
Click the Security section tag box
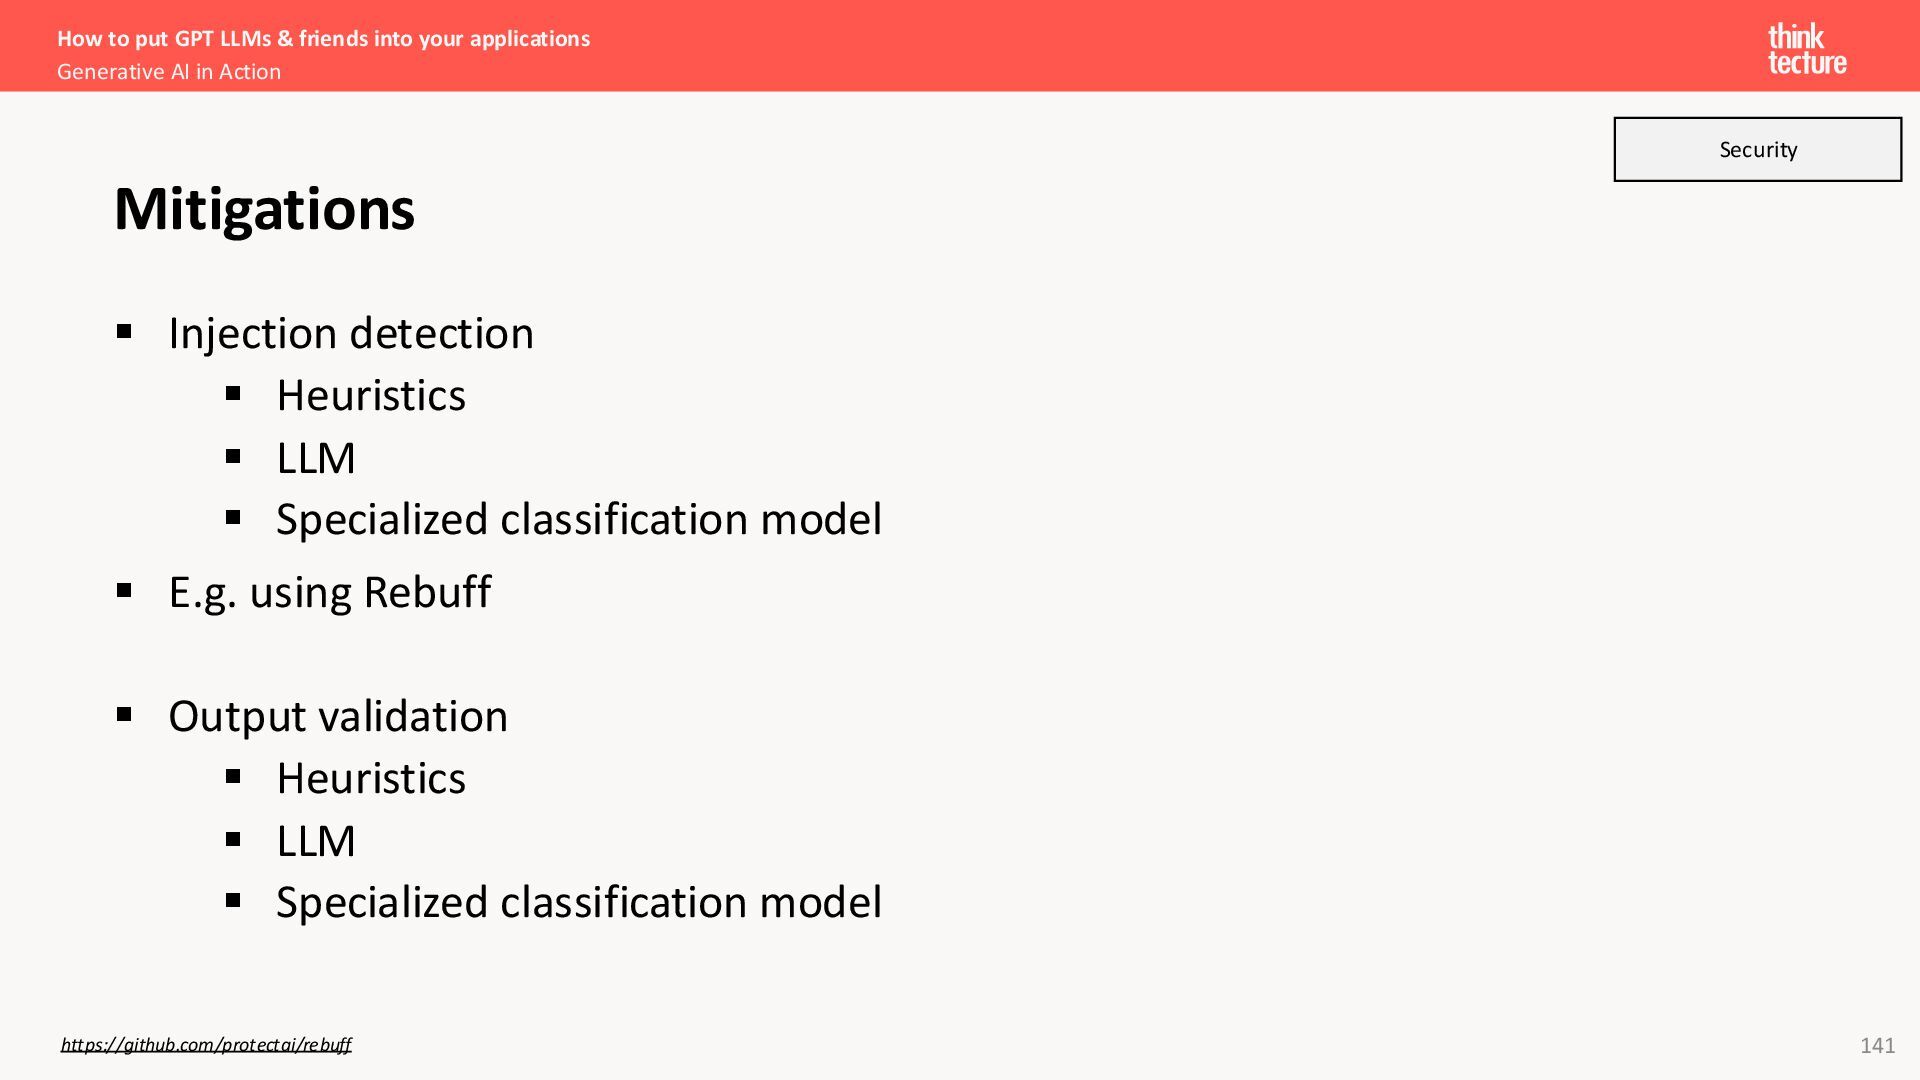(1757, 149)
